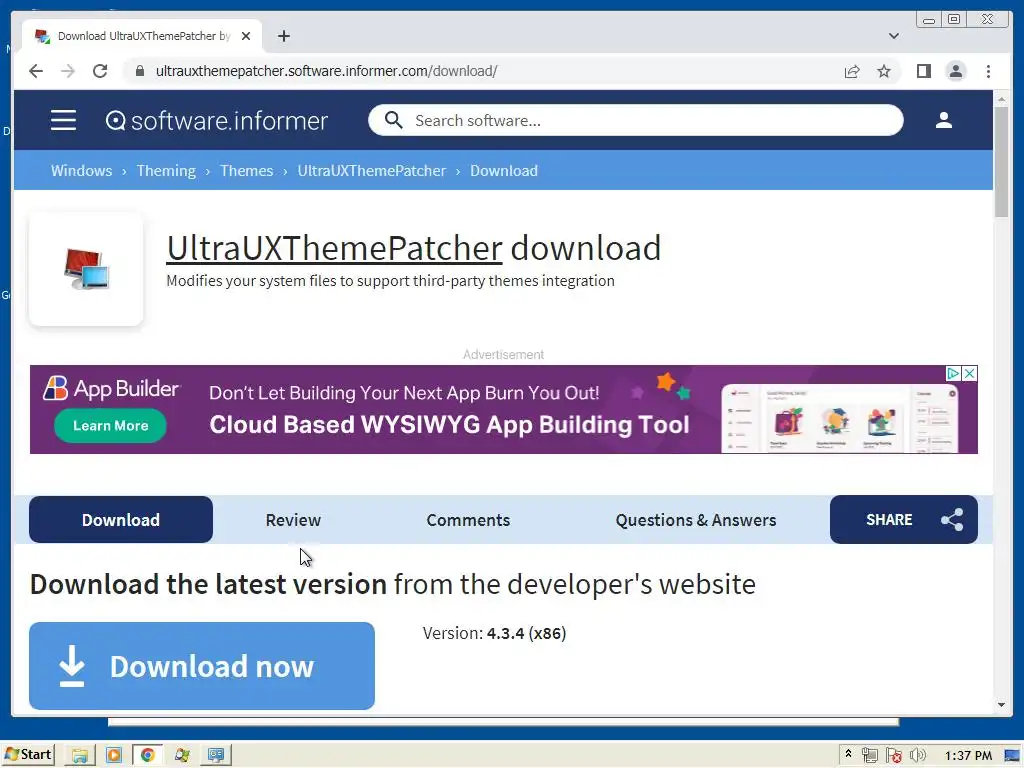Image resolution: width=1024 pixels, height=768 pixels.
Task: Close the UltraUXThemePatcher tab
Action: [246, 36]
